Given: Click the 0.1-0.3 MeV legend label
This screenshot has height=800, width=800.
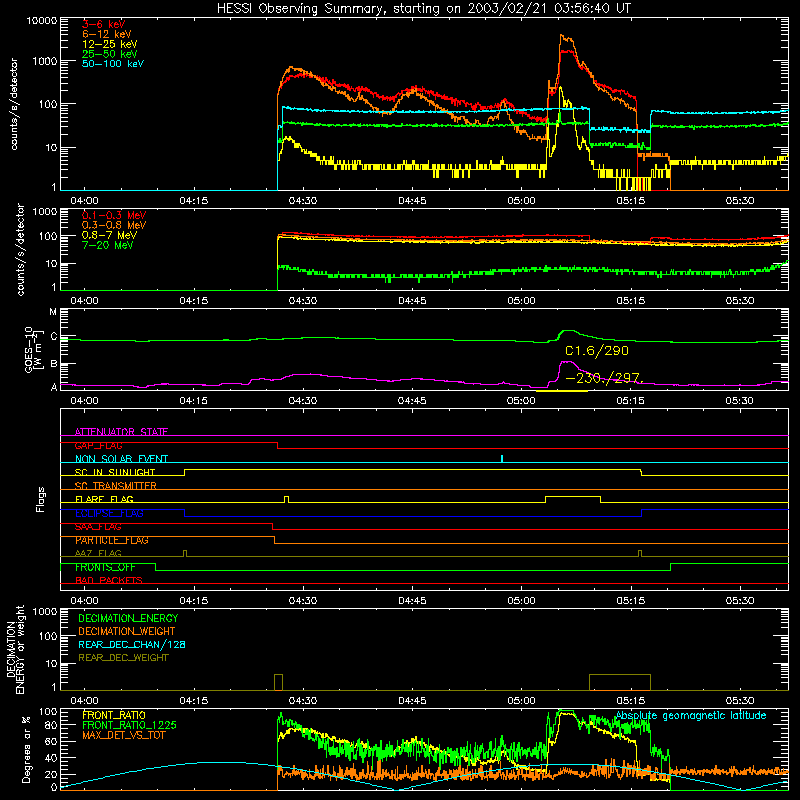Looking at the screenshot, I should point(114,215).
